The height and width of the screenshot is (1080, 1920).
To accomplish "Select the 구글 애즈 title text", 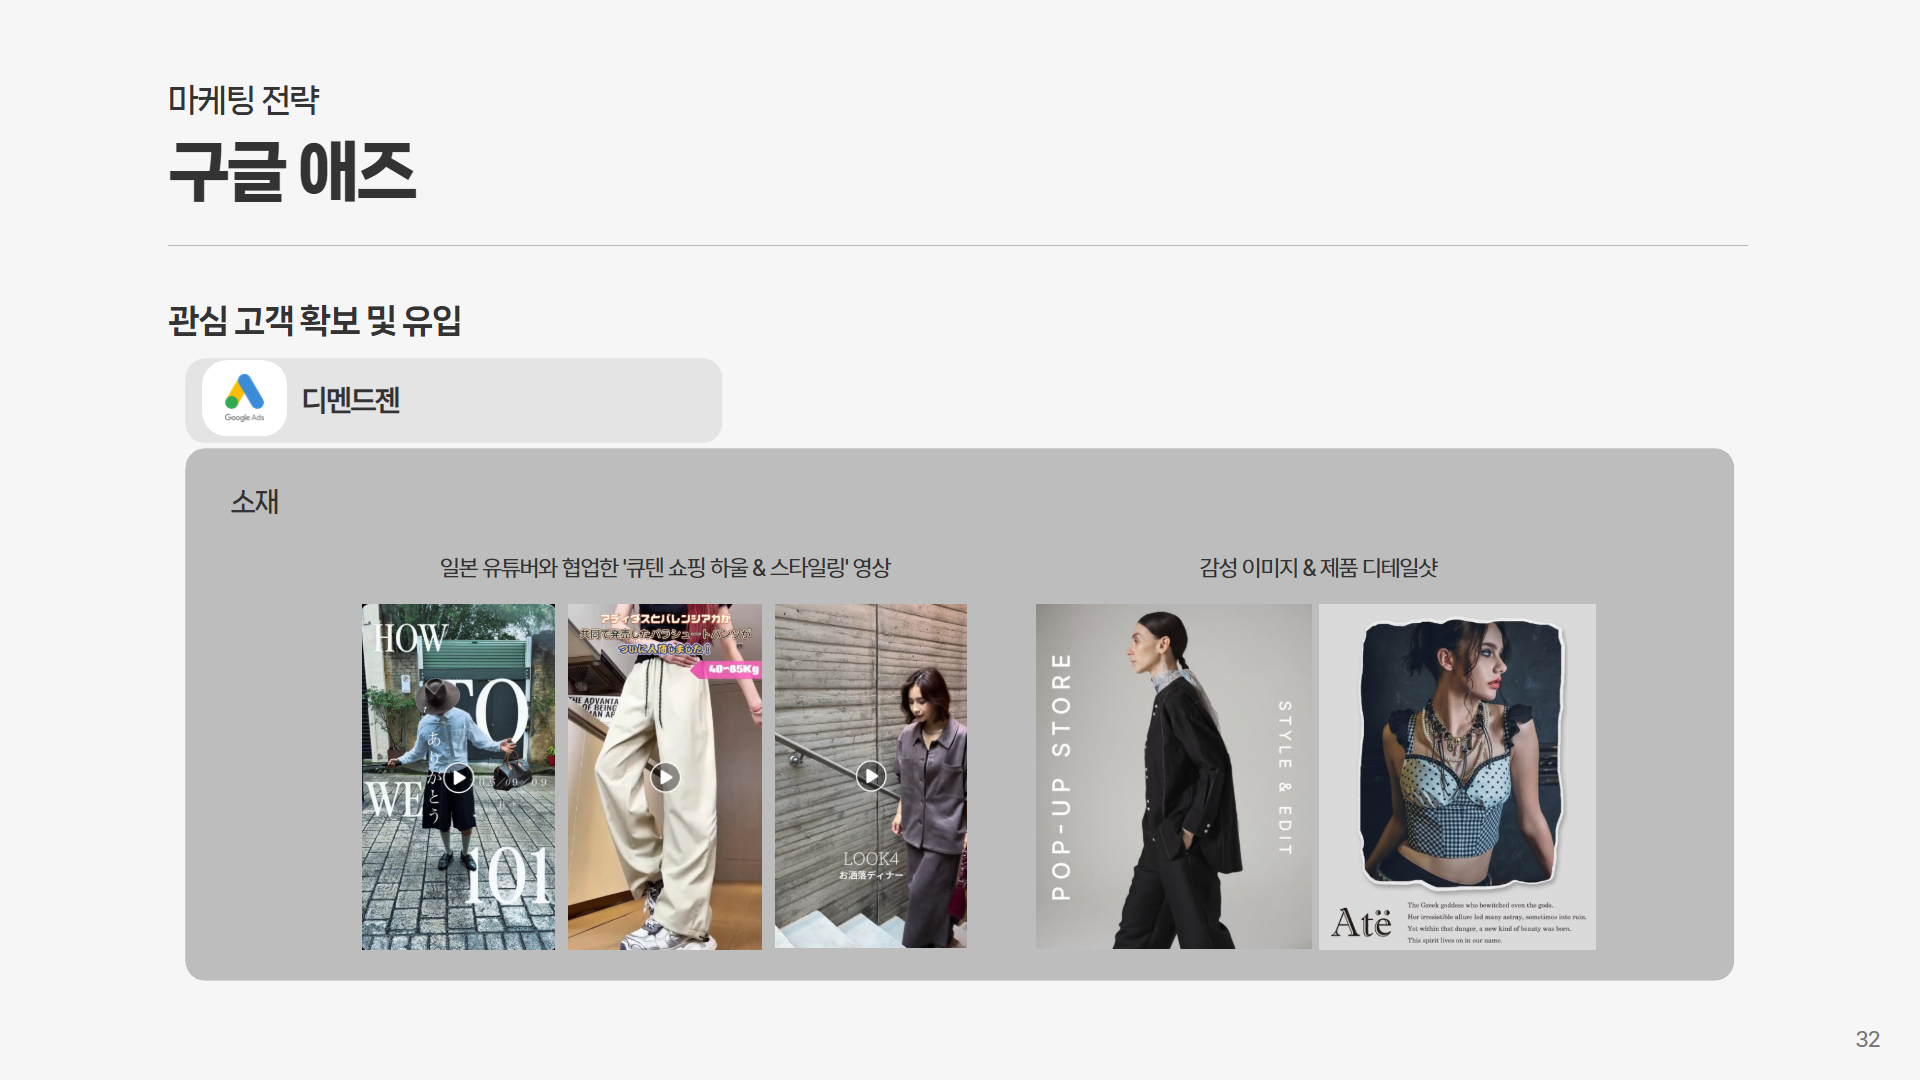I will click(x=292, y=172).
